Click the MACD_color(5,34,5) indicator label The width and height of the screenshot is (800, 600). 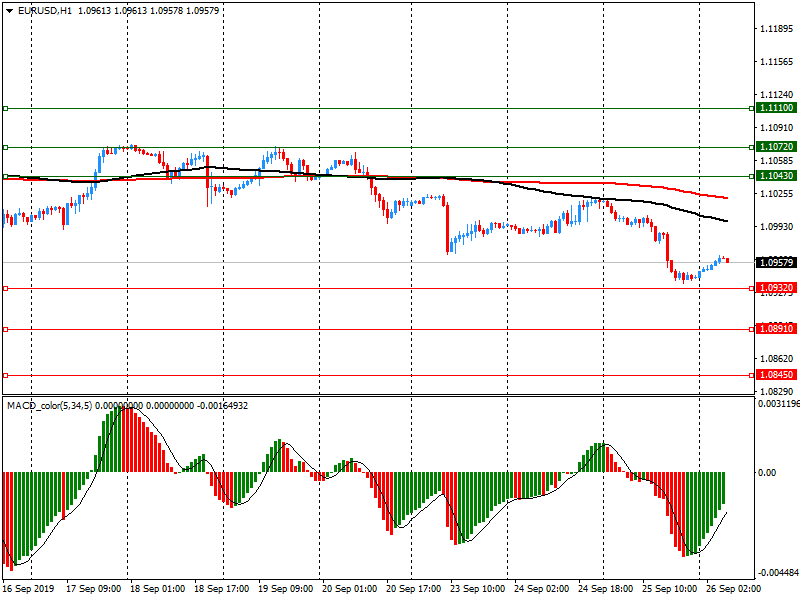pyautogui.click(x=49, y=406)
